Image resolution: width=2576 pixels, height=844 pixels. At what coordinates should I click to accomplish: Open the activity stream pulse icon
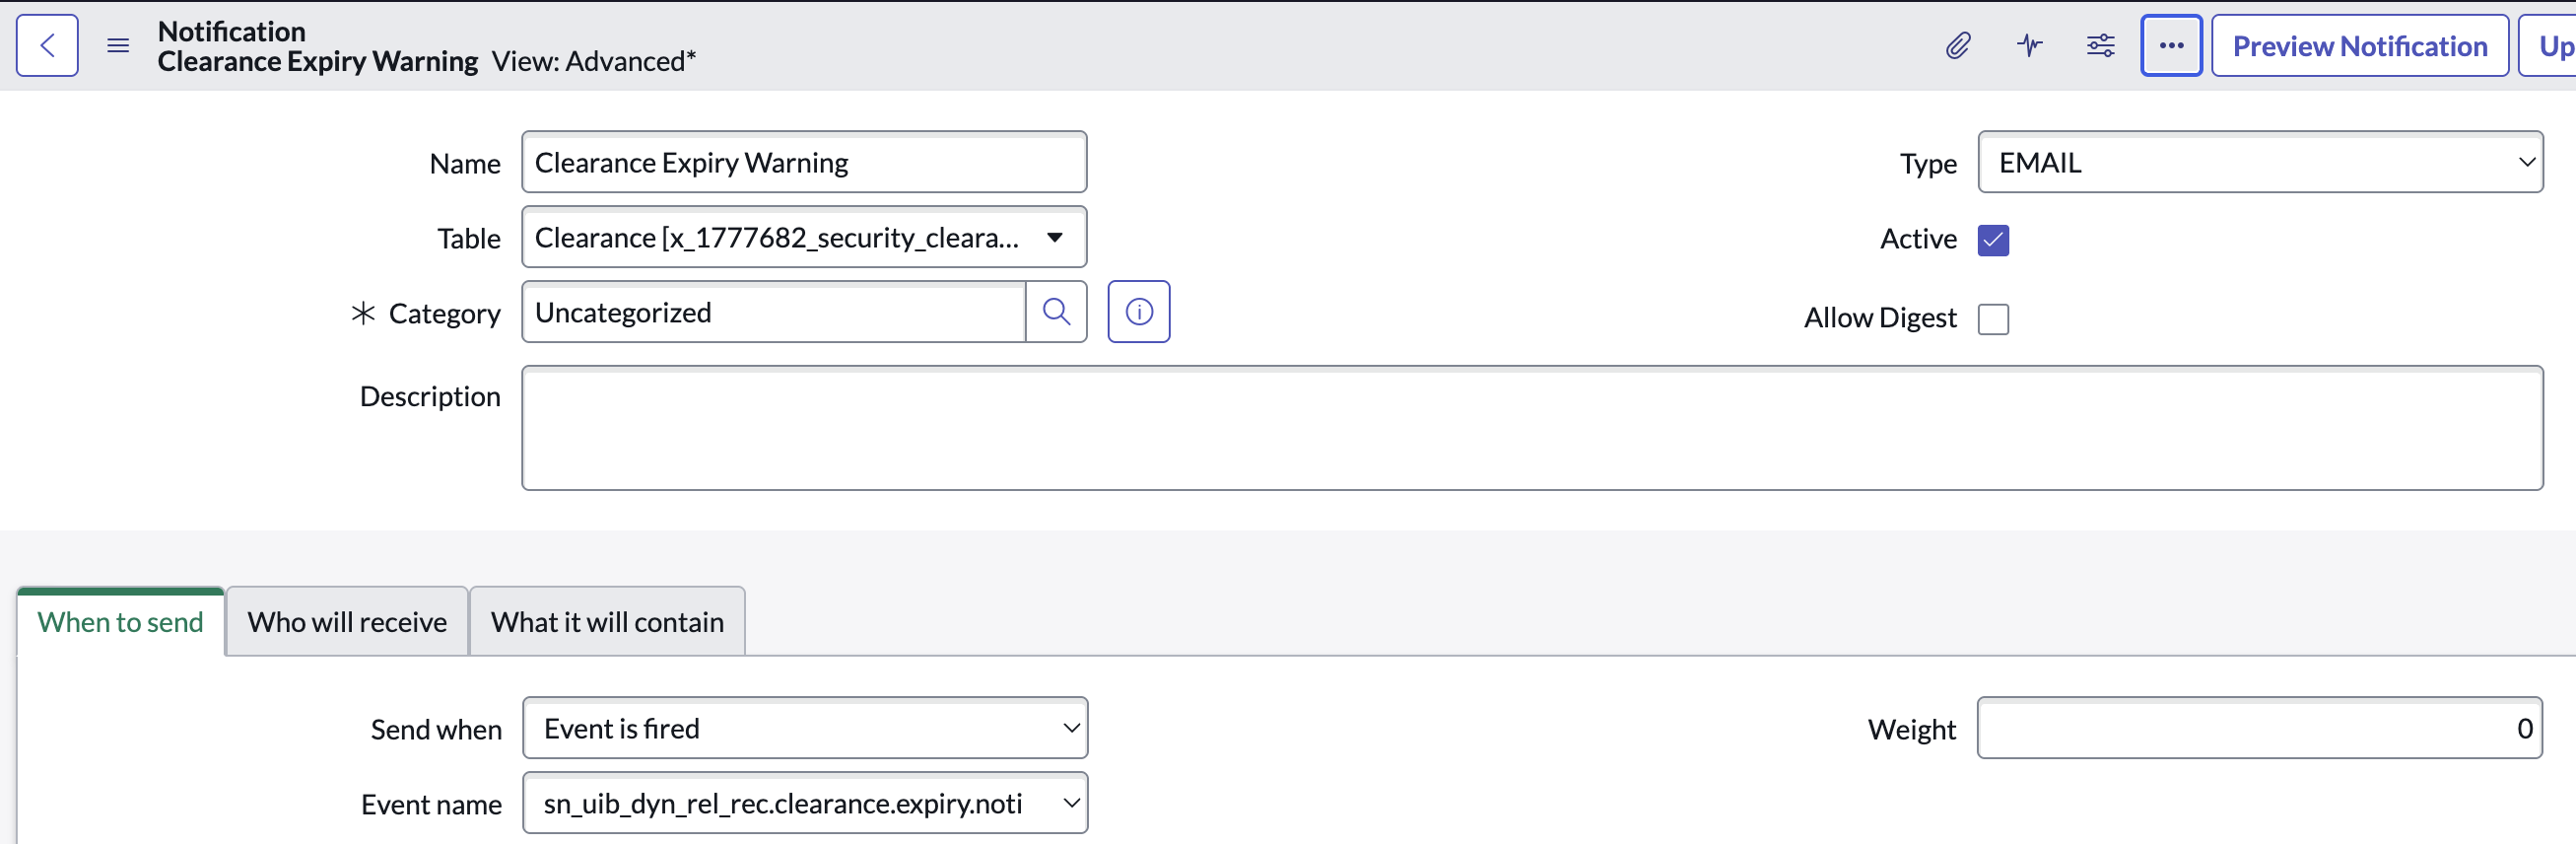point(2029,46)
